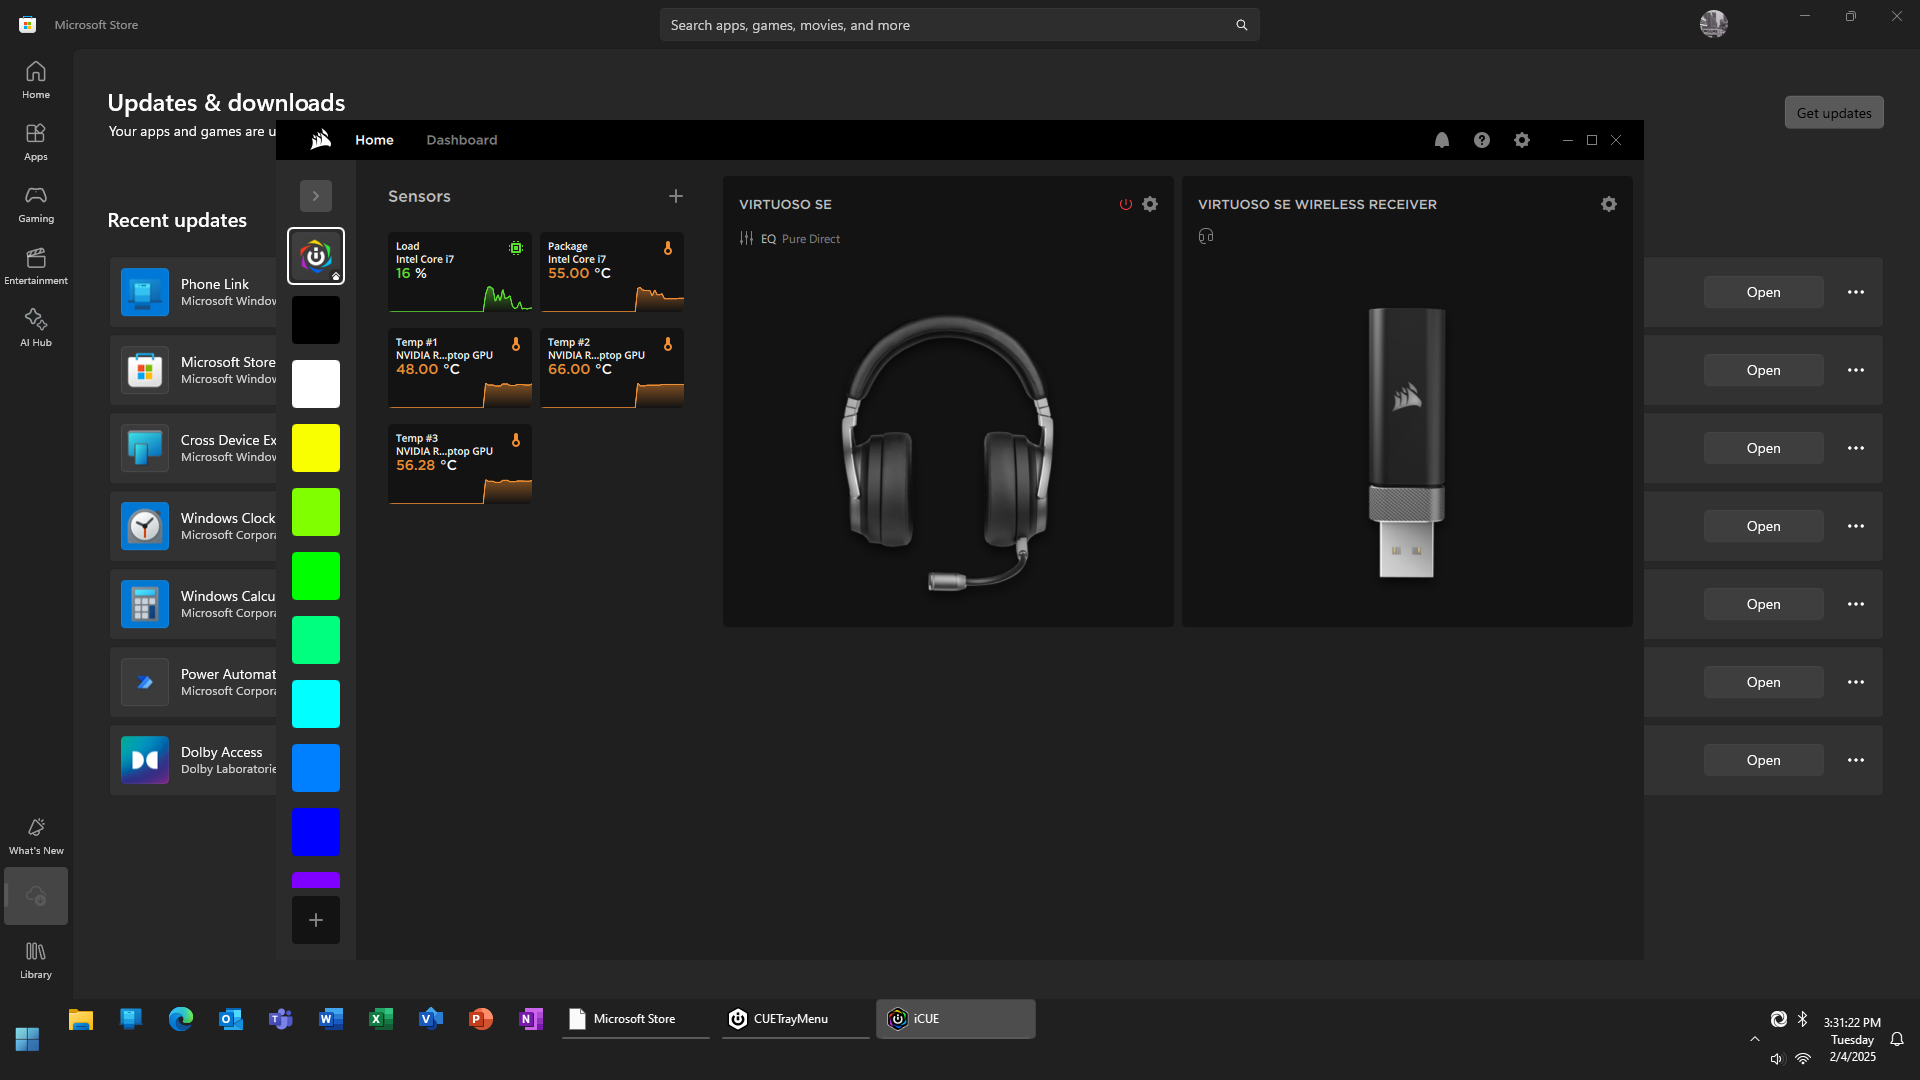Open Library in Microsoft Store sidebar
1920x1080 pixels.
pos(36,960)
